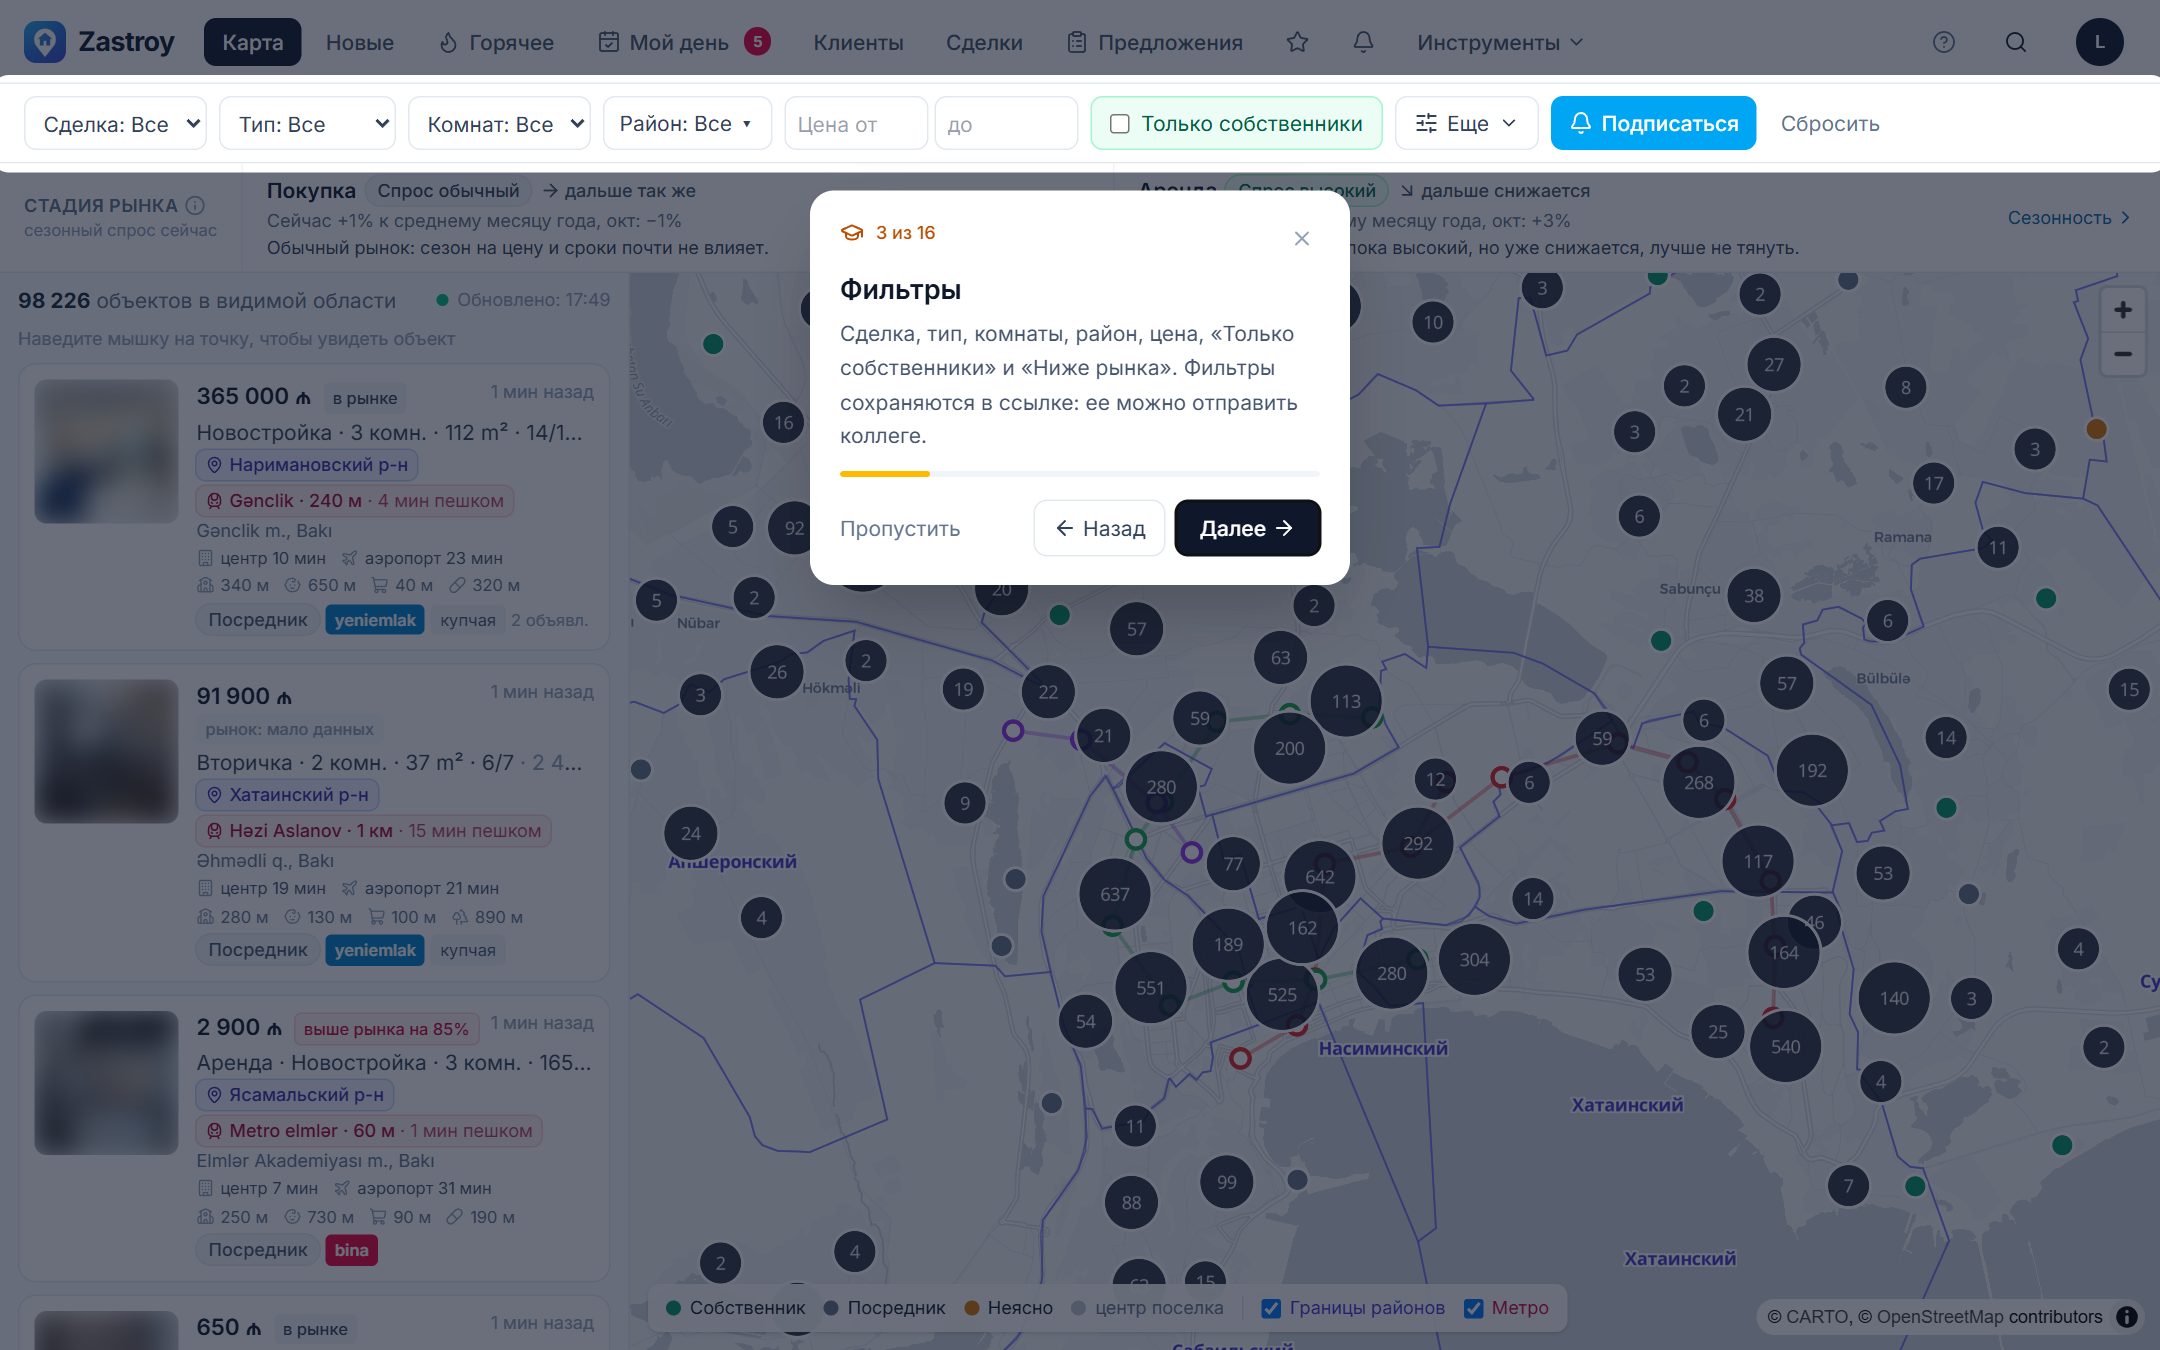Toggle Границы районов checkbox
This screenshot has width=2160, height=1350.
pos(1271,1308)
